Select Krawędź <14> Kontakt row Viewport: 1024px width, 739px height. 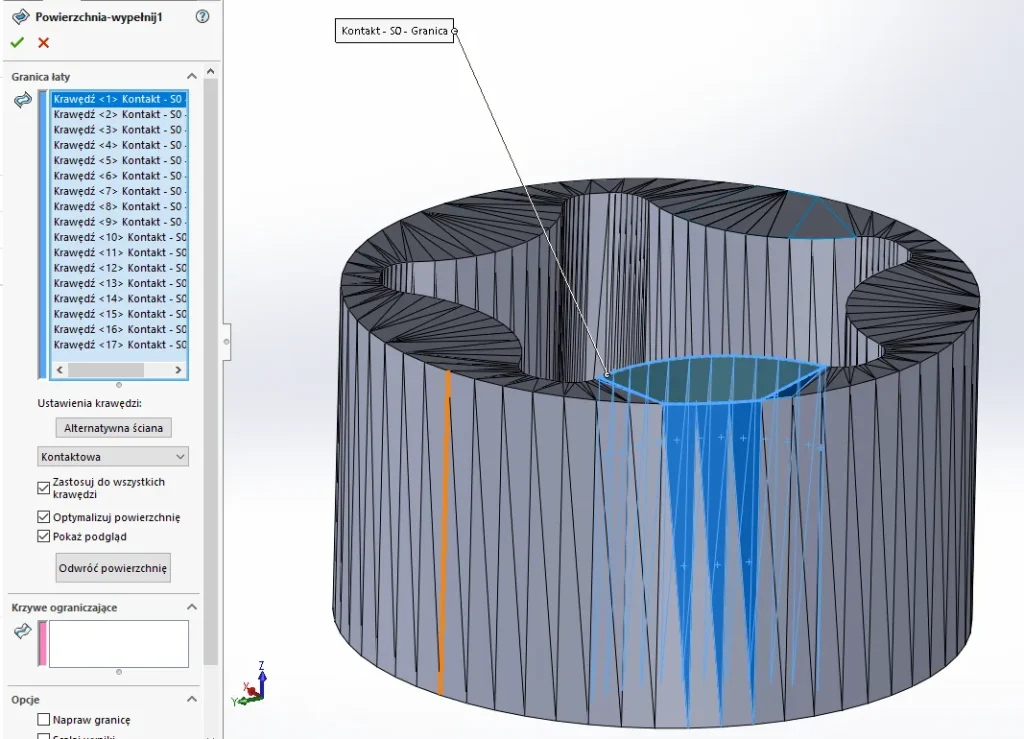click(120, 298)
